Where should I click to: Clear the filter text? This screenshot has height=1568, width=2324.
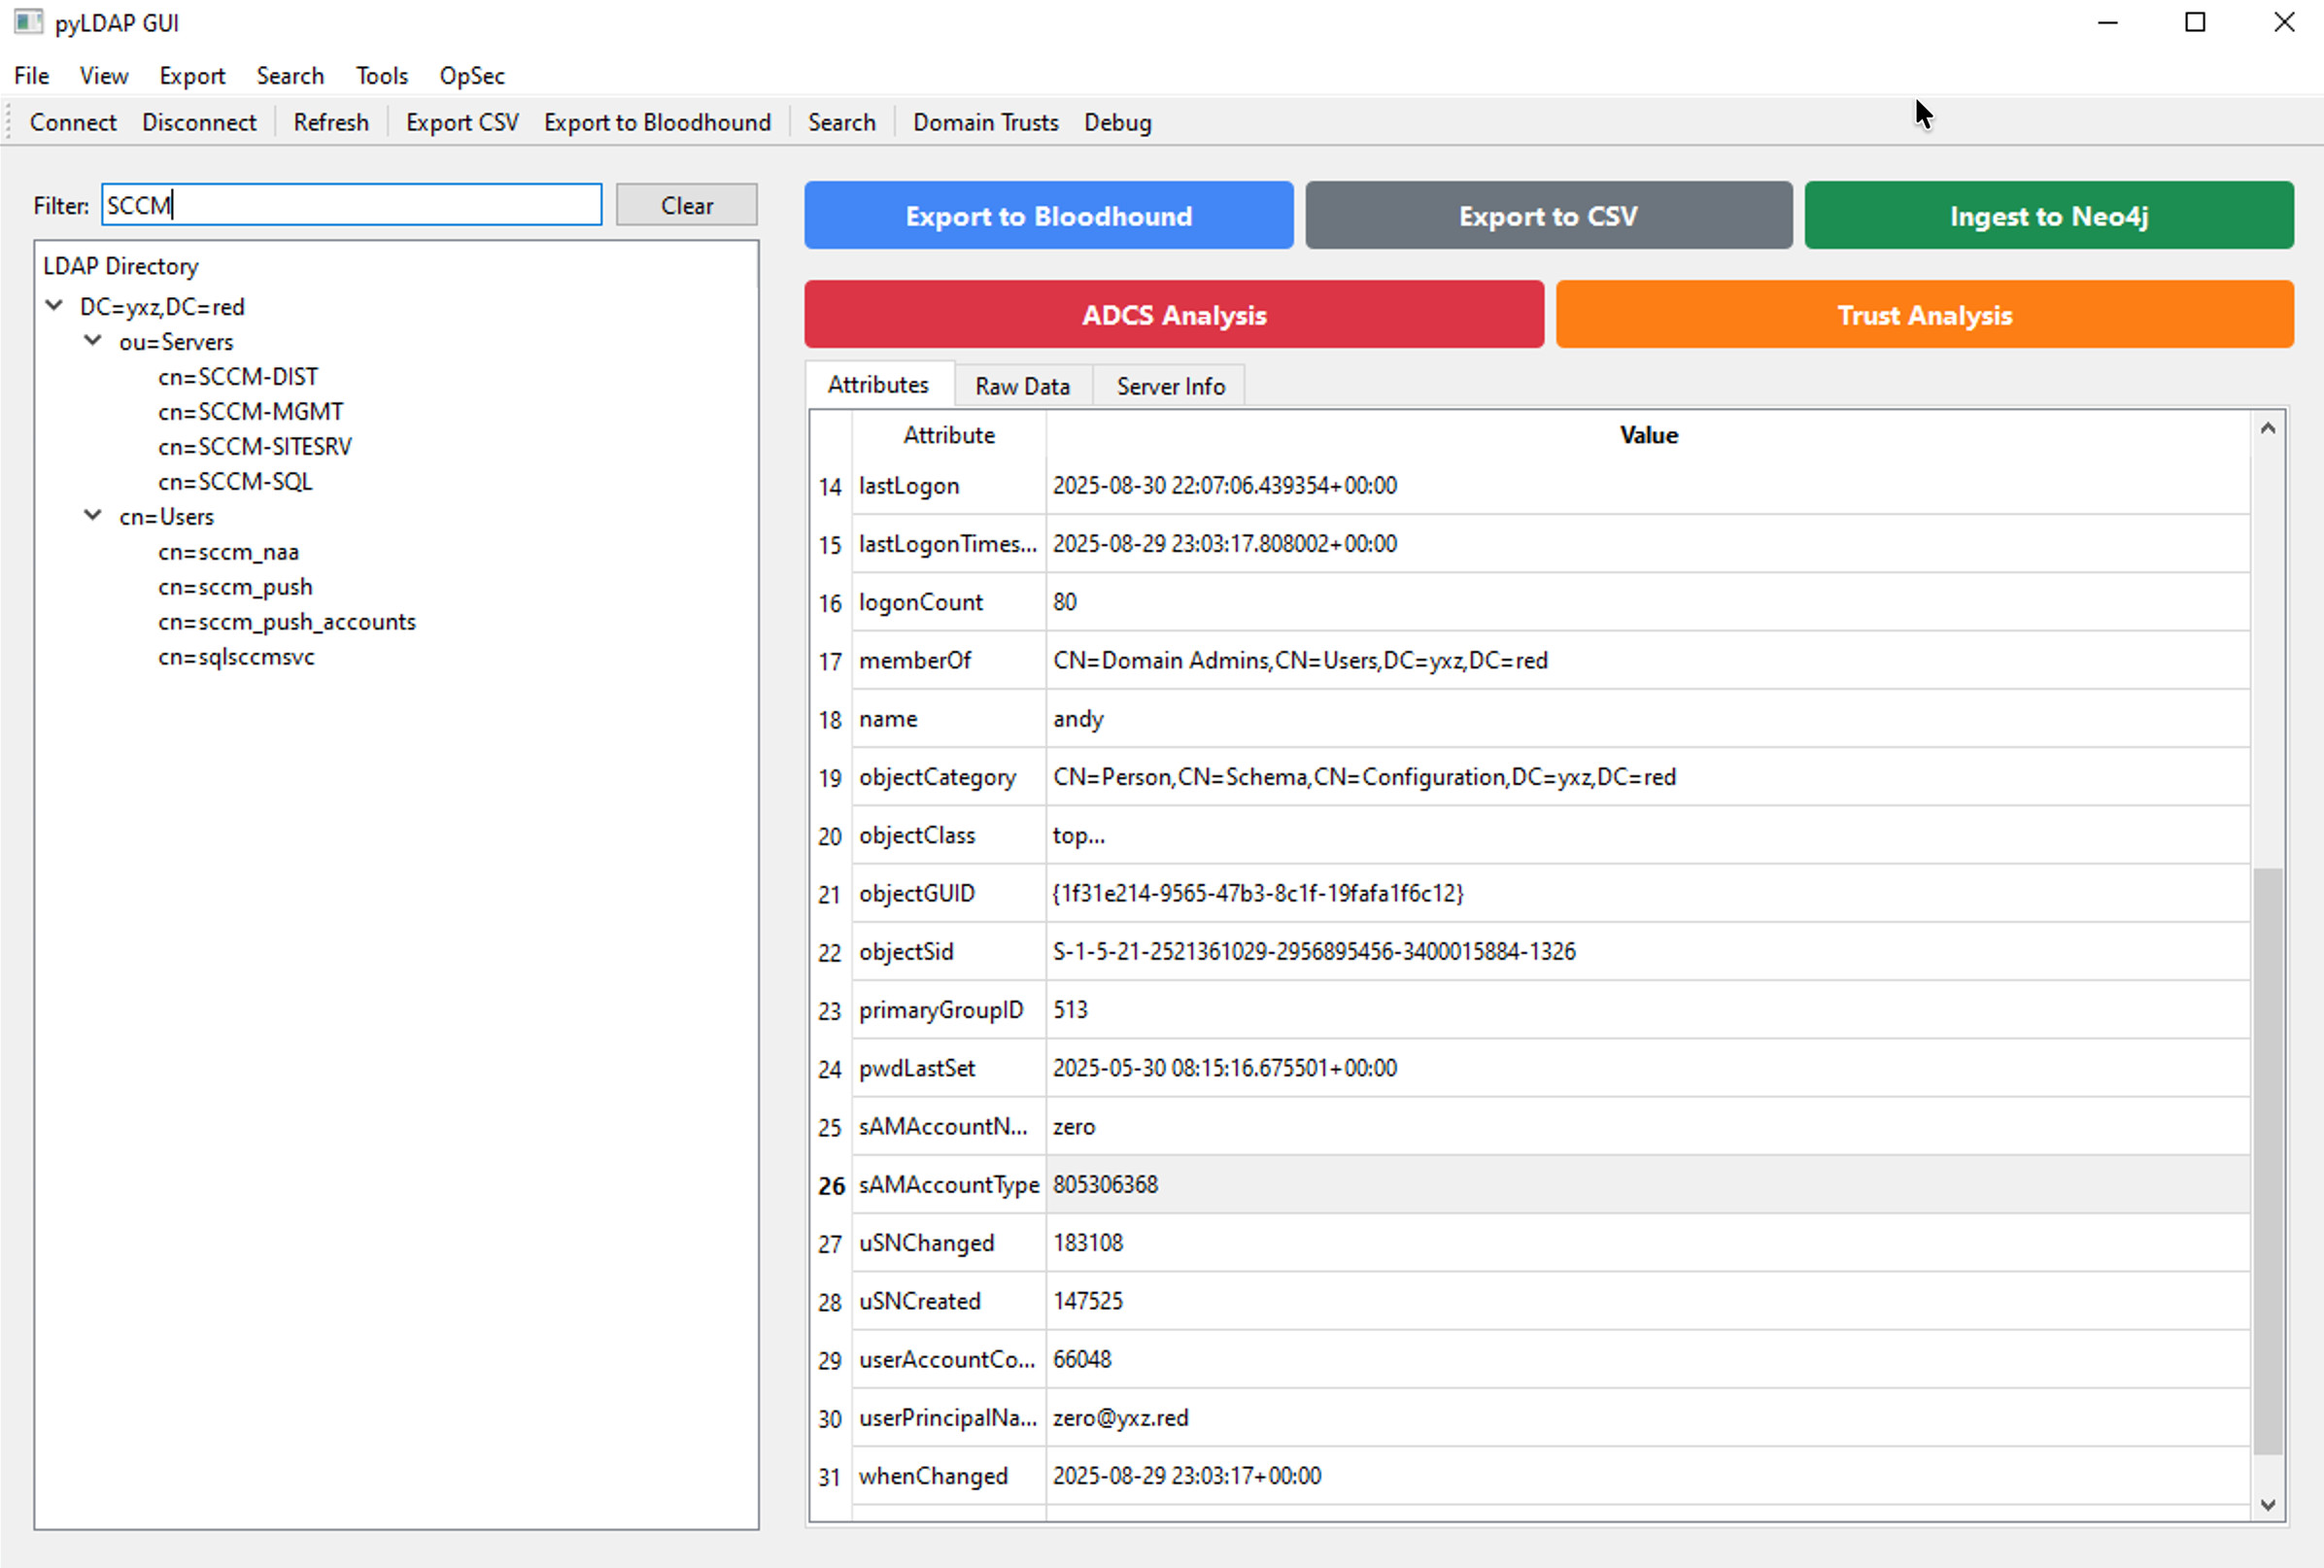pyautogui.click(x=686, y=205)
